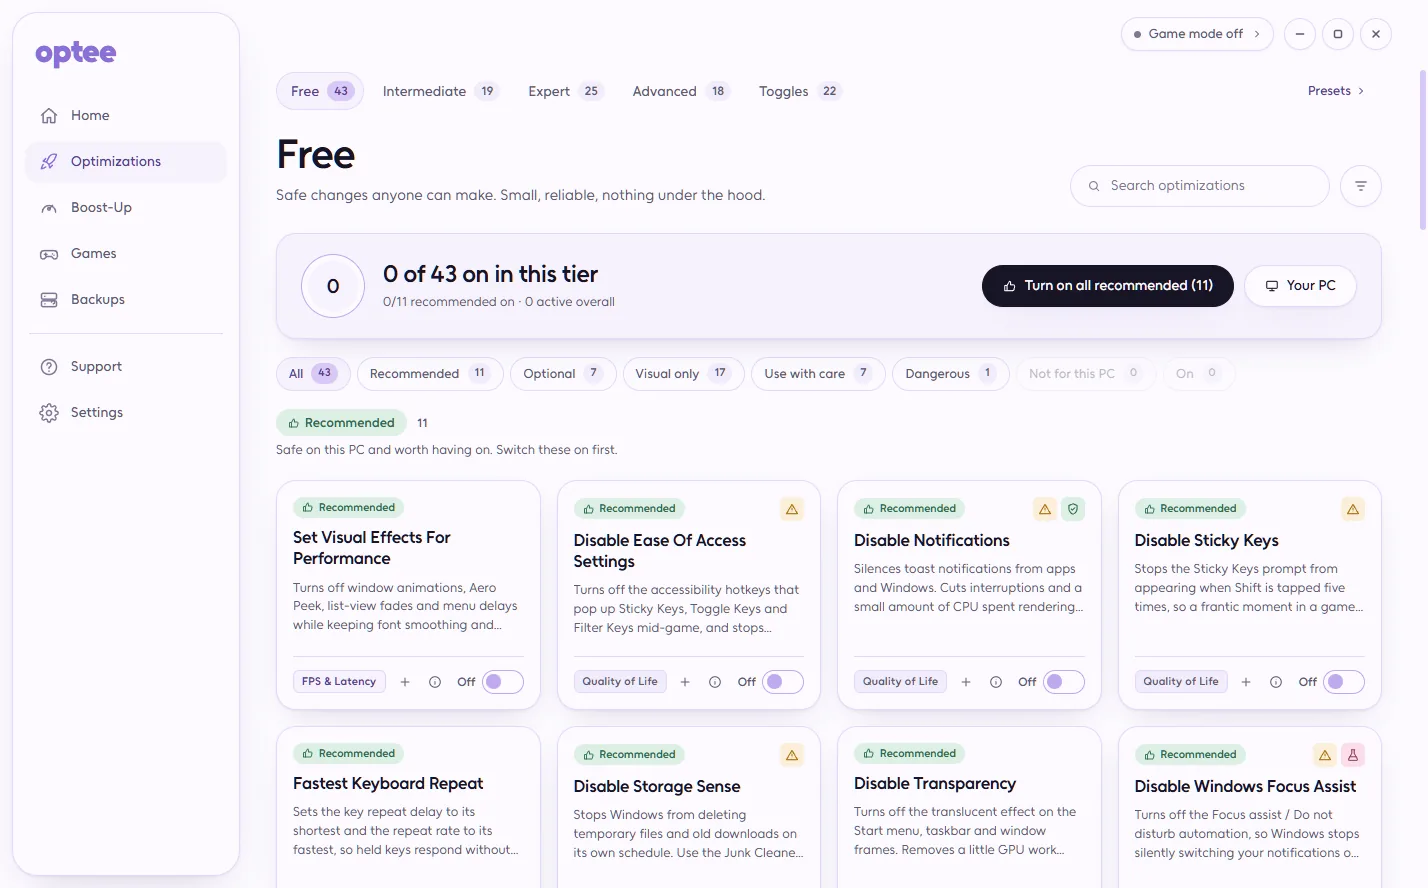Expand the Presets menu

coord(1336,91)
